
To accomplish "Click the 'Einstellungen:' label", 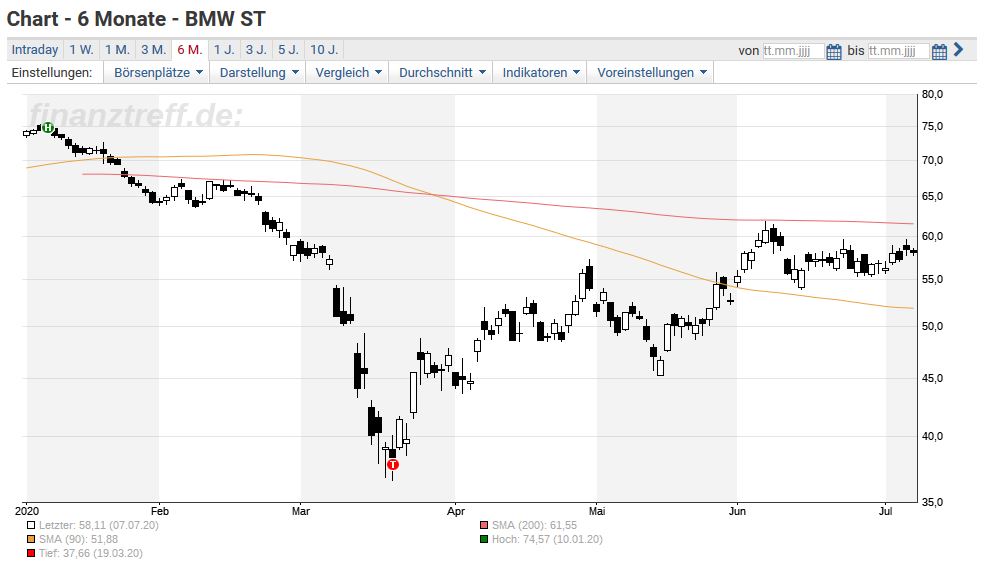I will point(52,73).
